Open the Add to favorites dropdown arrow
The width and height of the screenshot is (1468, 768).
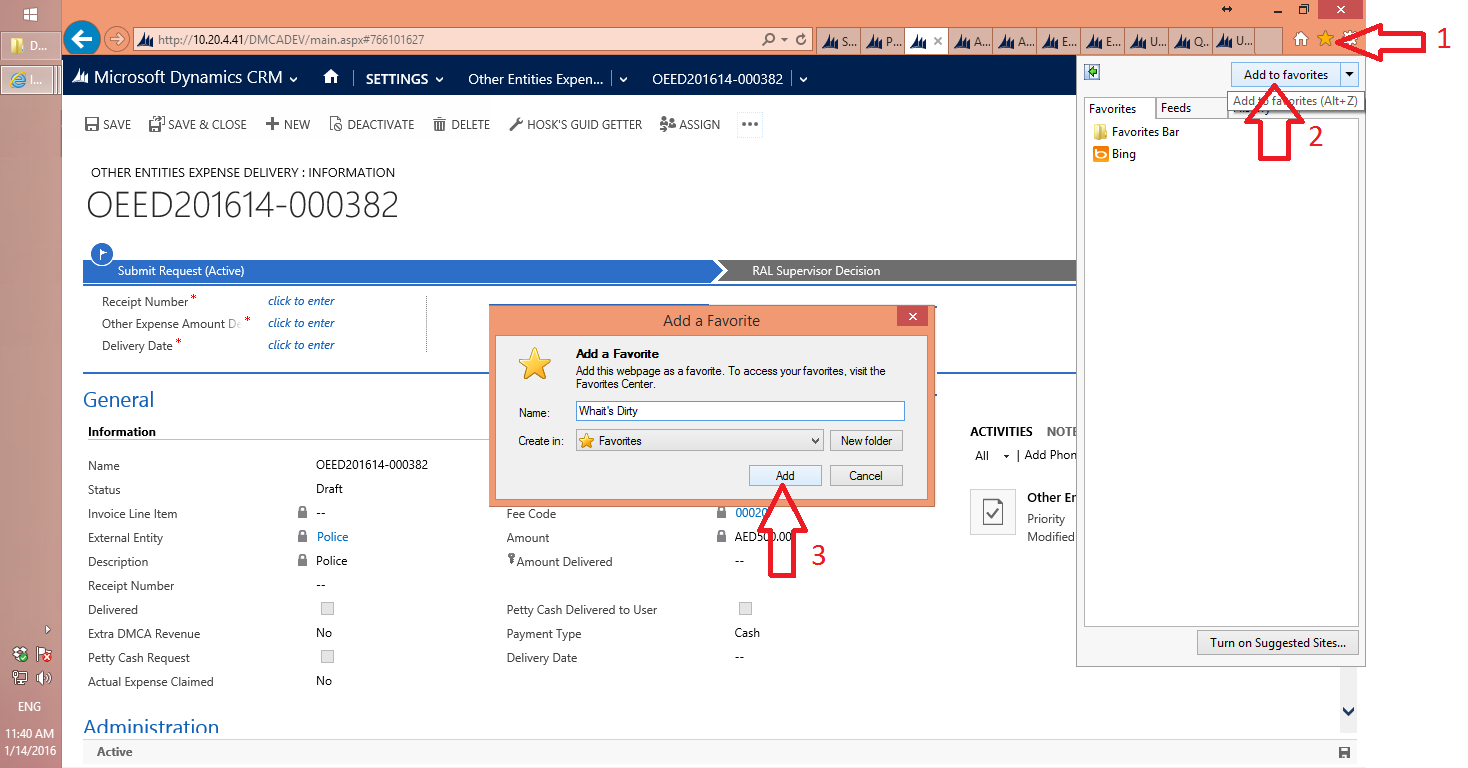point(1349,74)
